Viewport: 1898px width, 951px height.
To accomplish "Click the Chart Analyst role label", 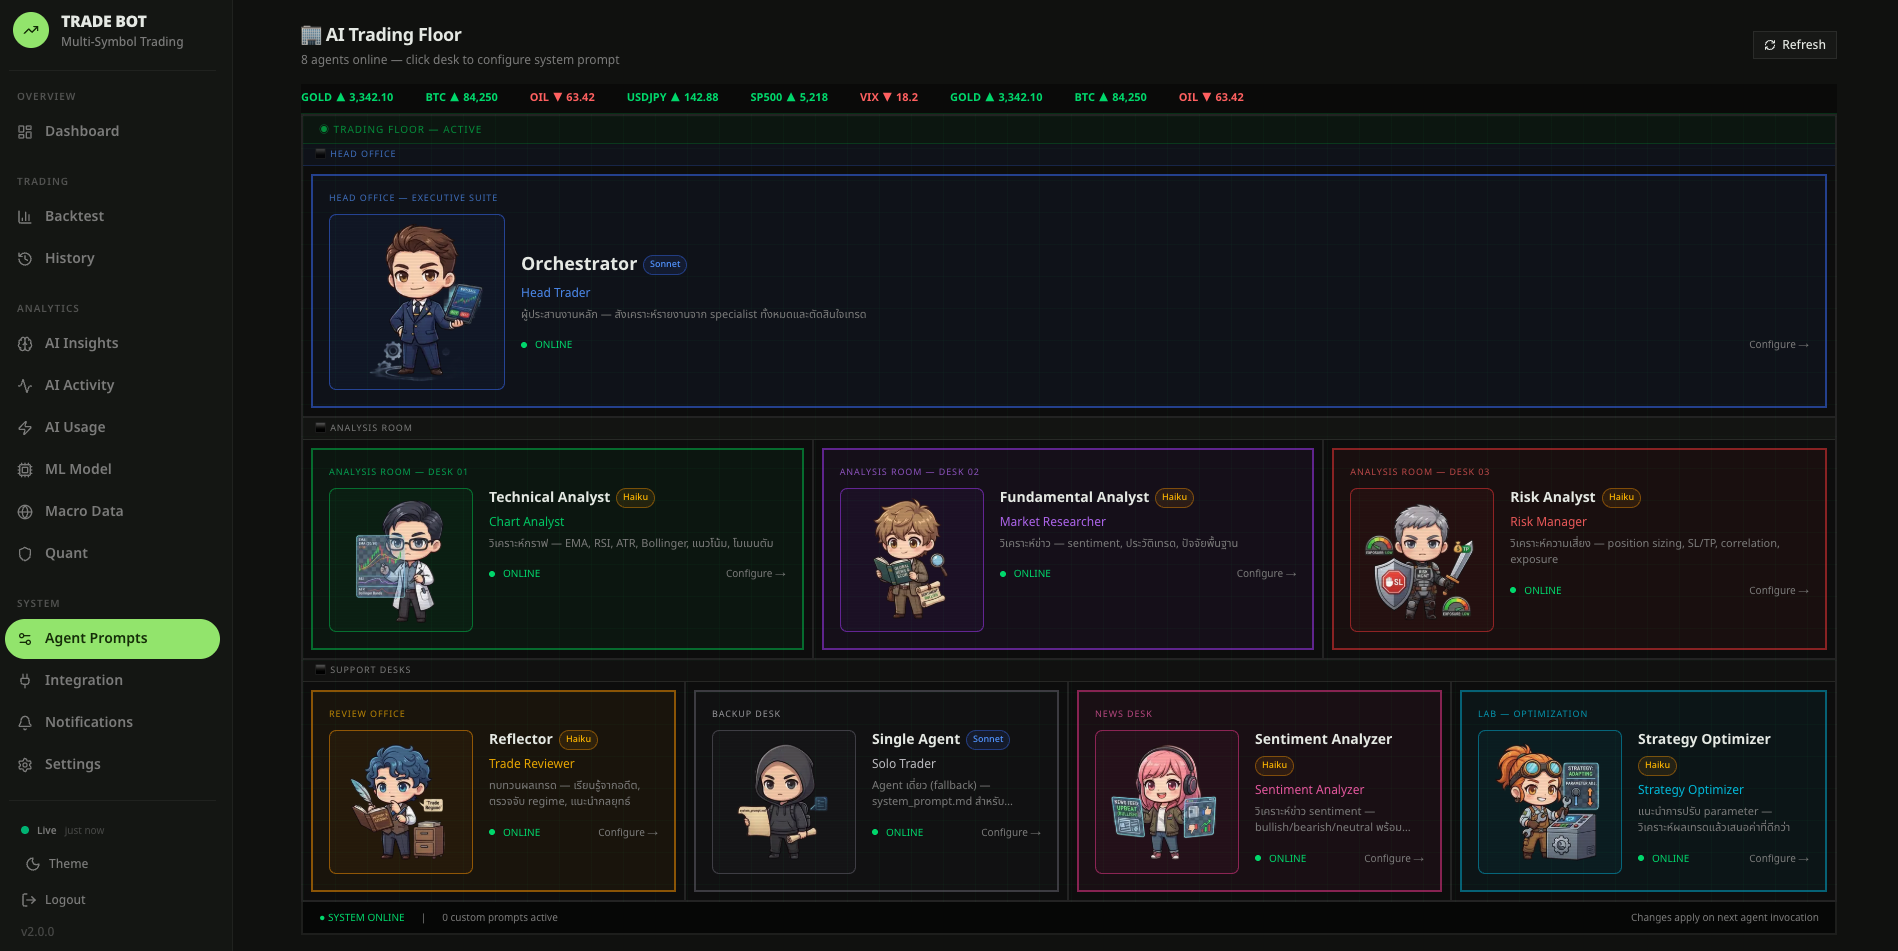I will [526, 522].
